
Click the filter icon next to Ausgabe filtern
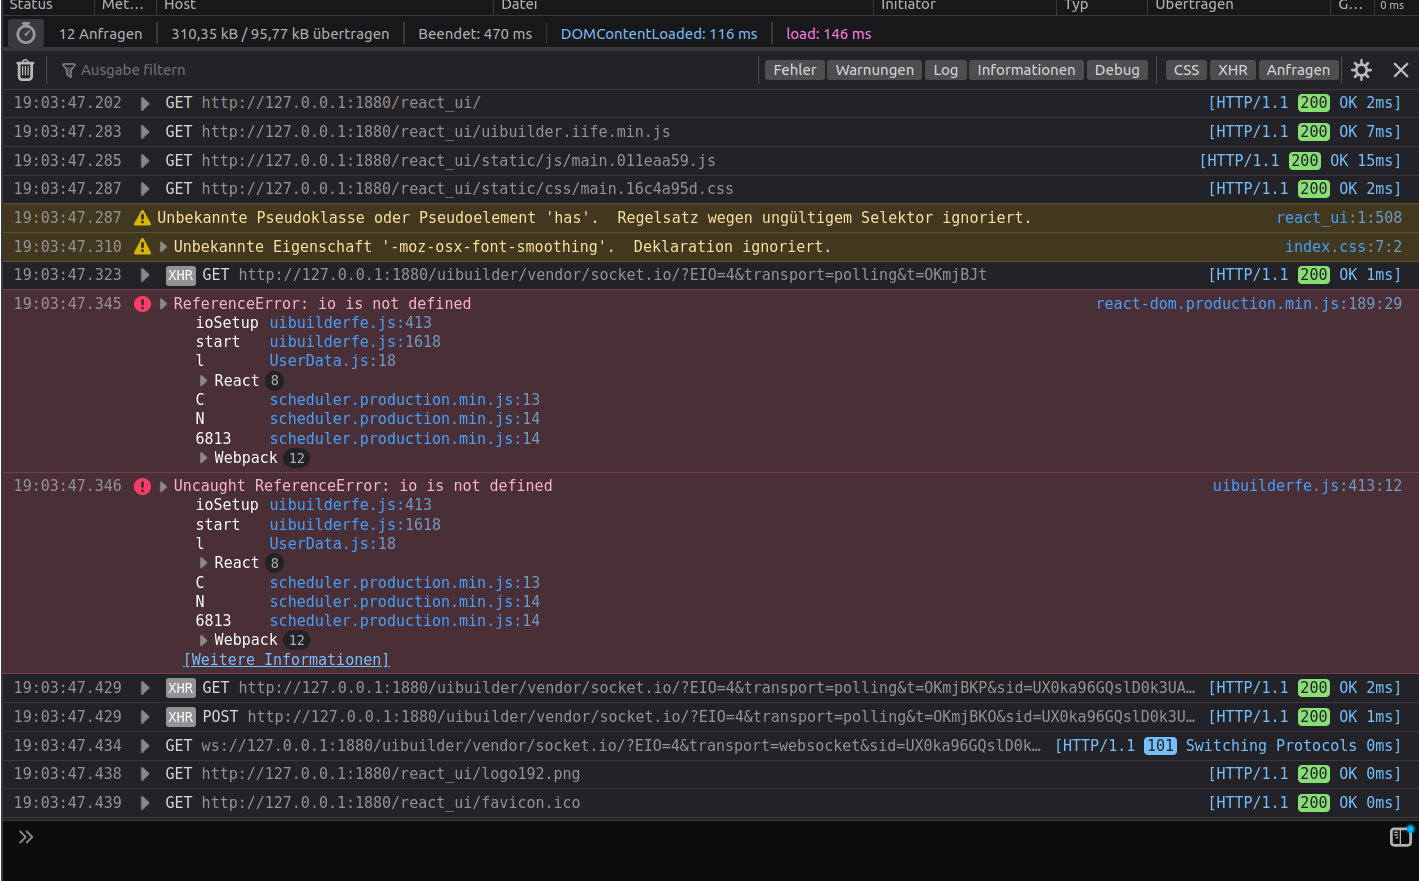coord(68,70)
